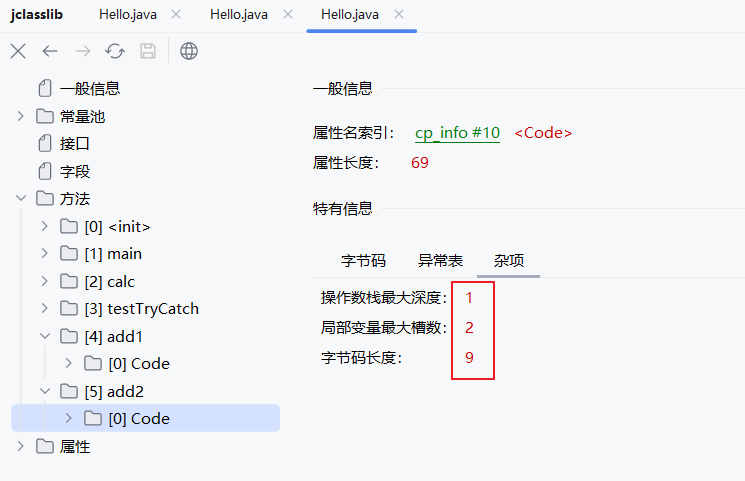The width and height of the screenshot is (745, 481).
Task: Close the active third Hello.java tab
Action: 399,14
